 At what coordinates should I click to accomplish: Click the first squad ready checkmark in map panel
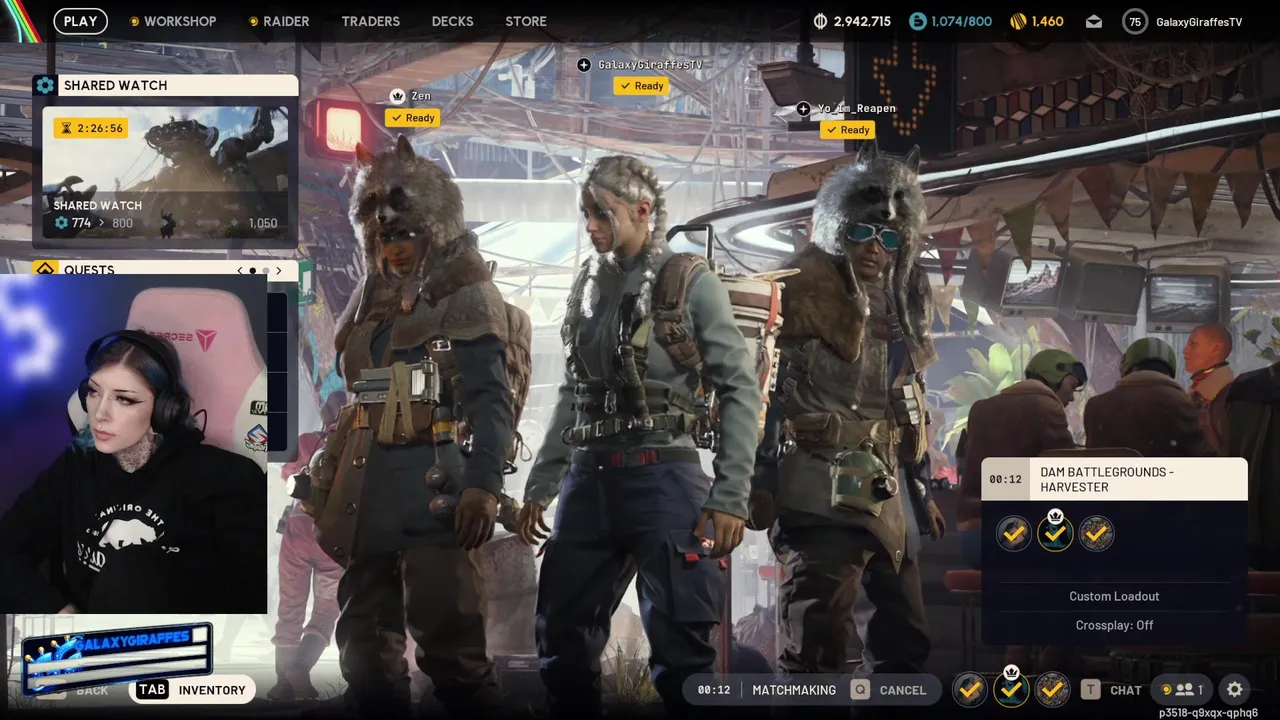click(x=1014, y=533)
